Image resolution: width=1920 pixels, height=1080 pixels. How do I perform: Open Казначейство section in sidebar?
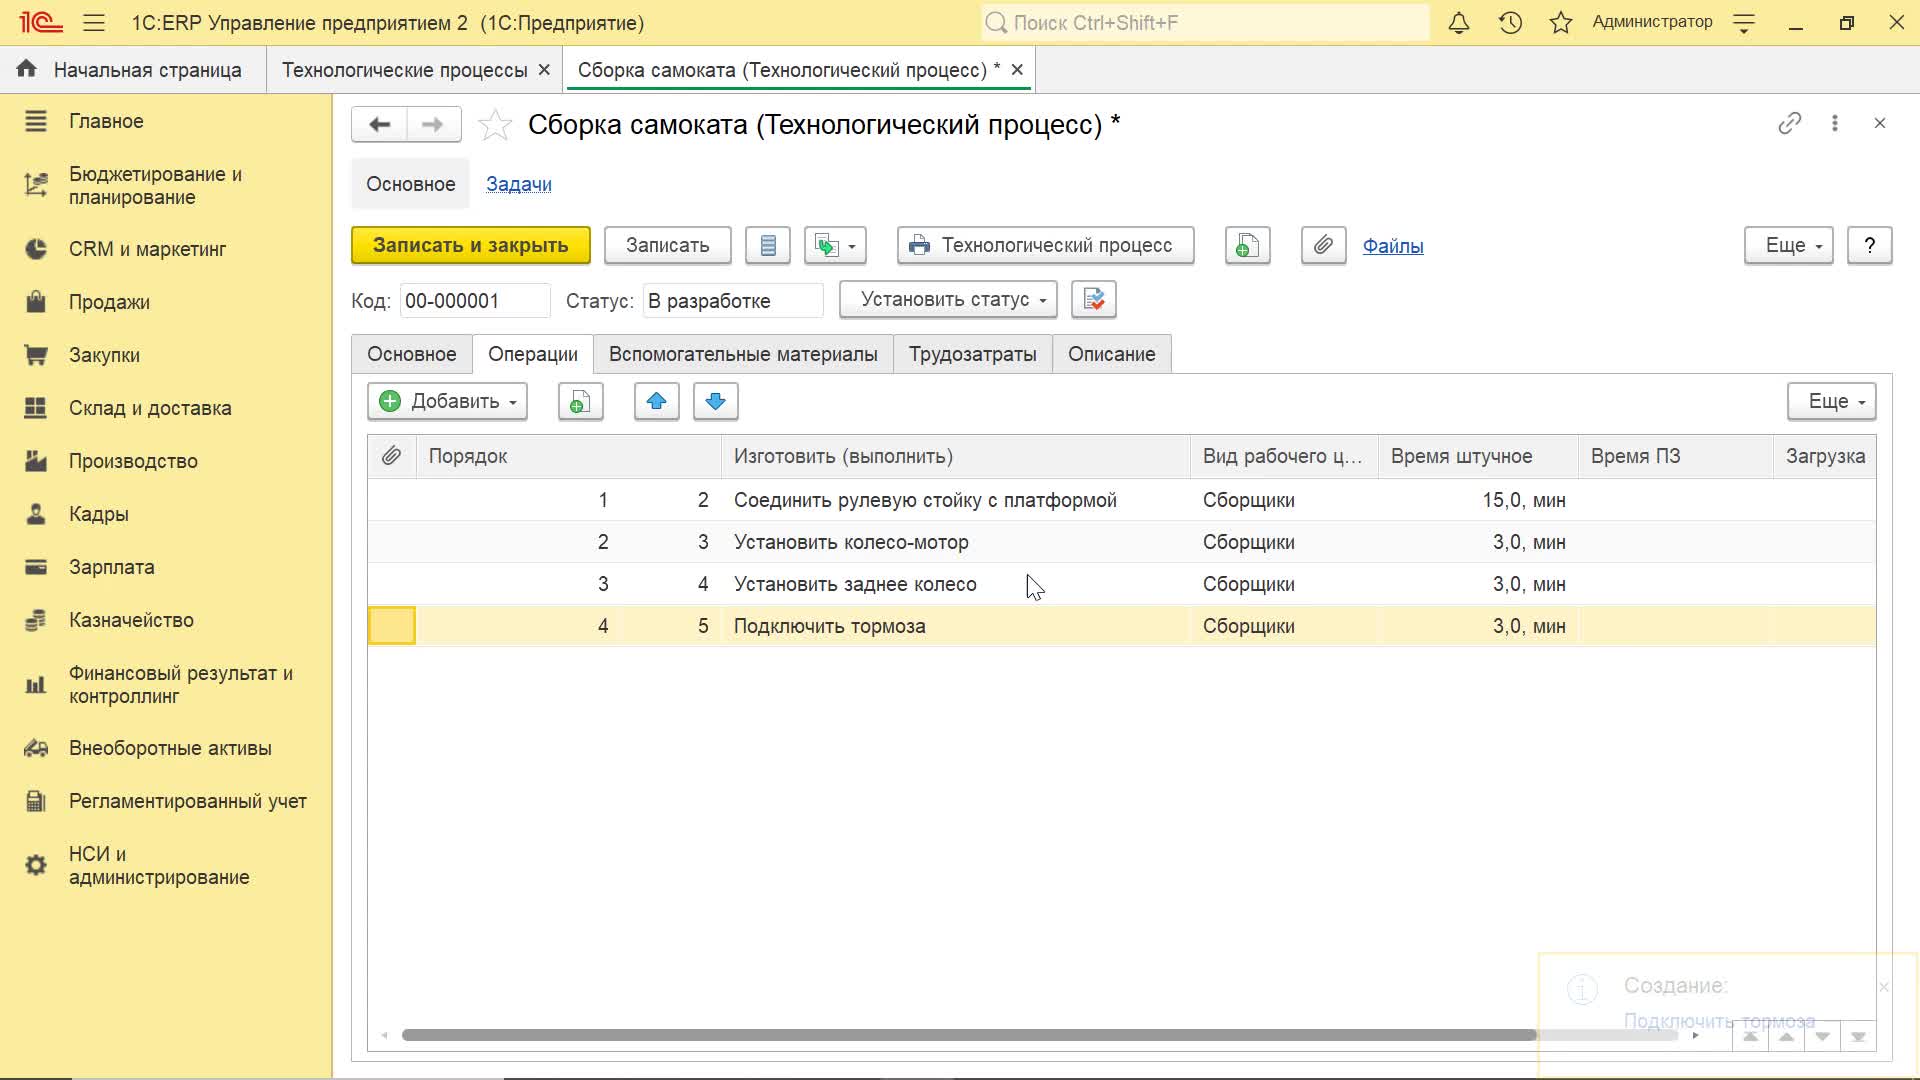131,620
